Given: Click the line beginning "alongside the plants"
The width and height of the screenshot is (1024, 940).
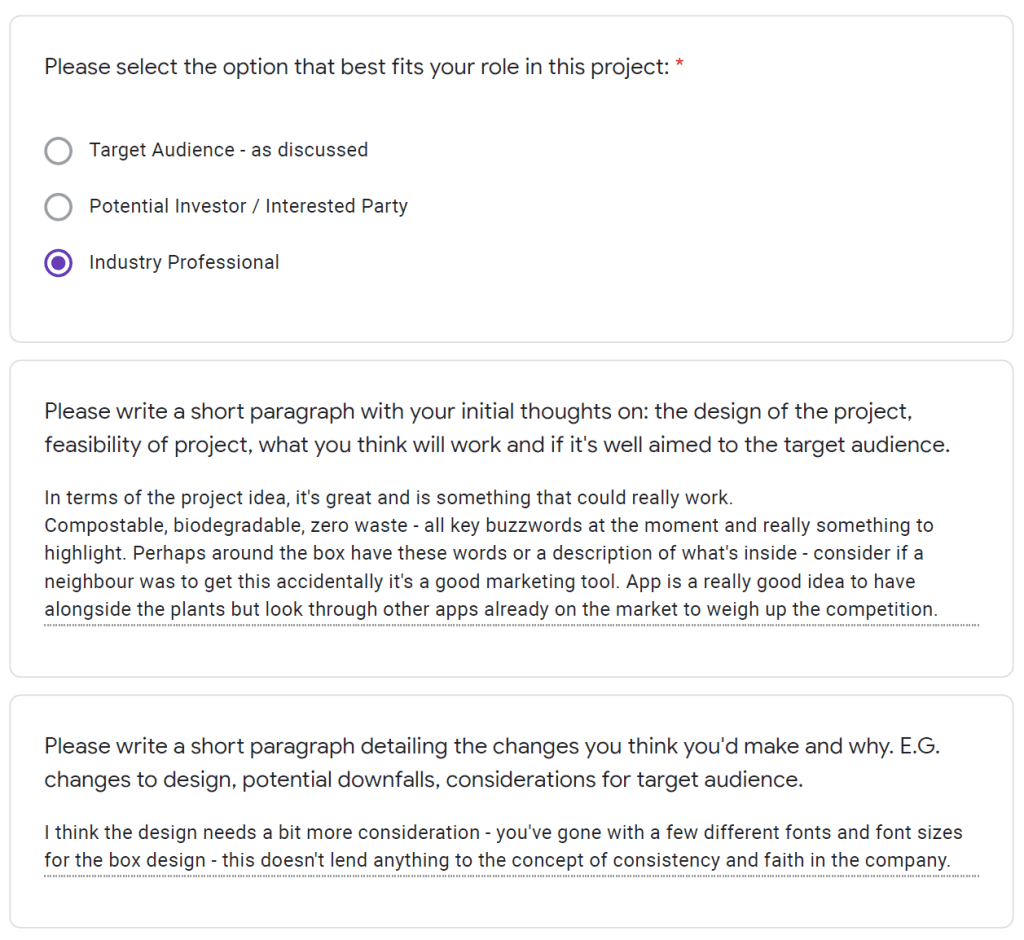Looking at the screenshot, I should tap(490, 609).
